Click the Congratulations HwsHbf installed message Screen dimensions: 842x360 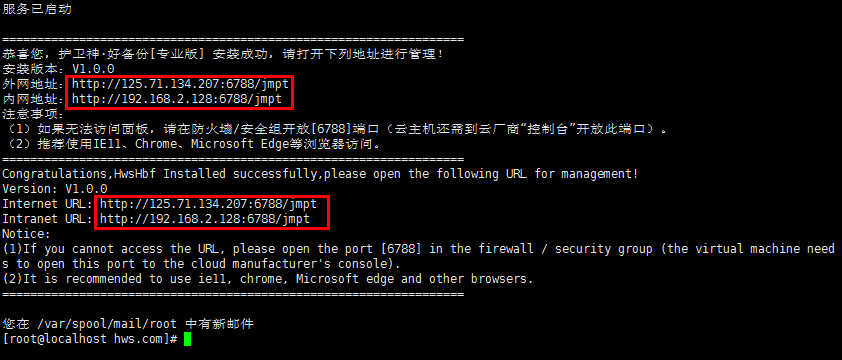(x=321, y=174)
